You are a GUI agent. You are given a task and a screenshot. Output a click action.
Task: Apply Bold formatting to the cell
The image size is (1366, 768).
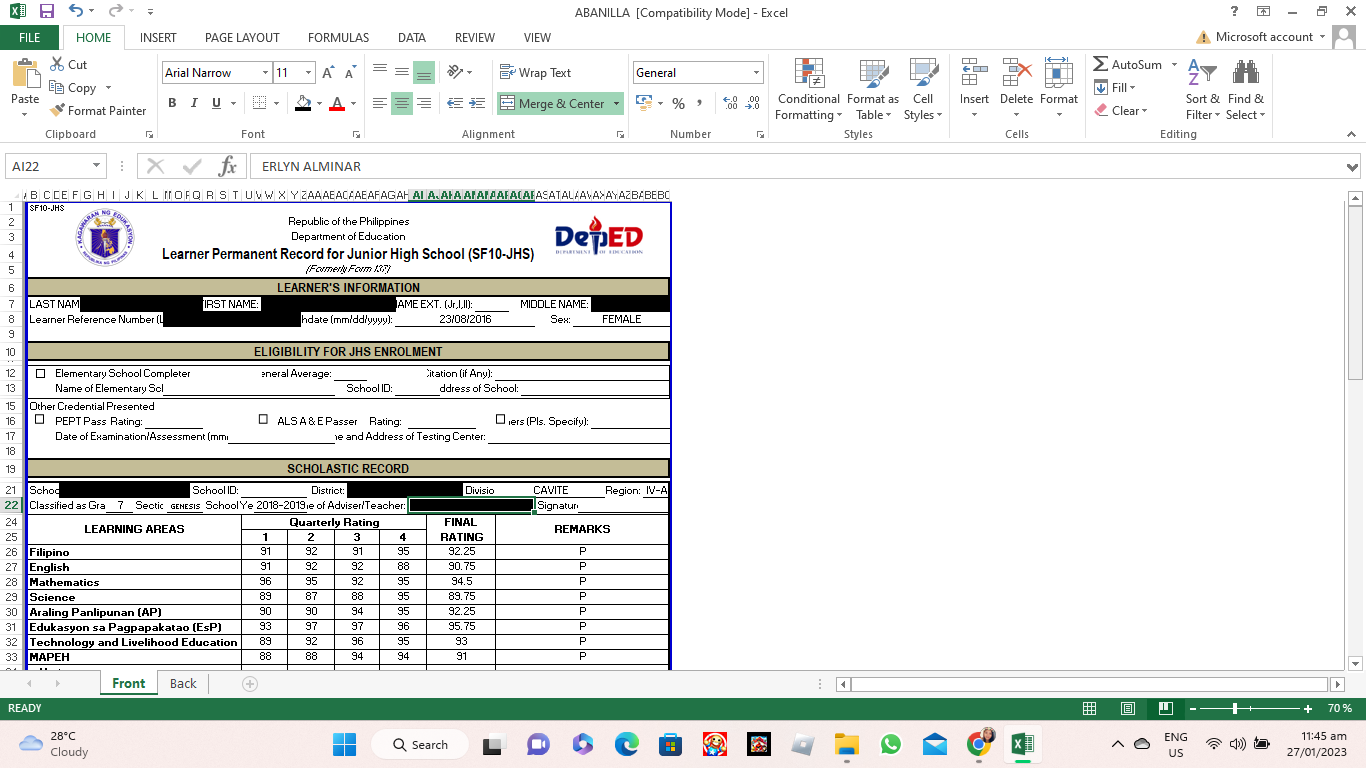172,103
